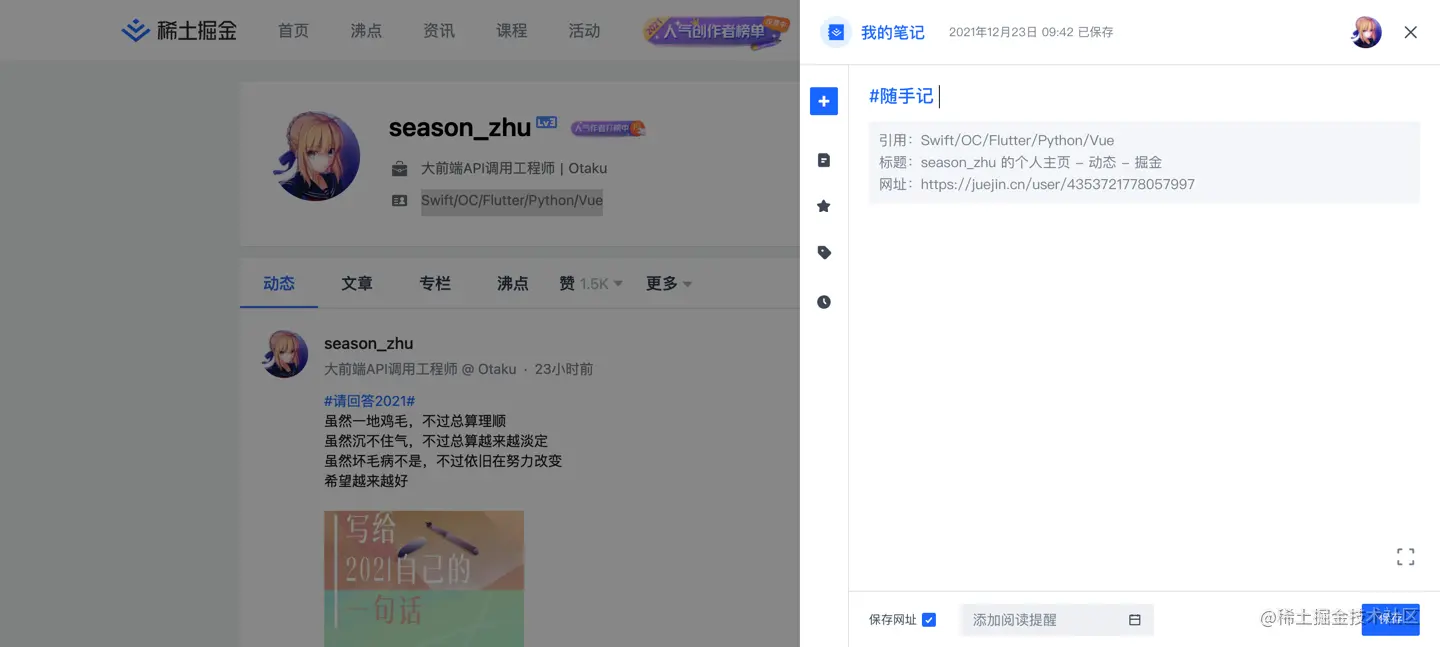Click the juejin.cn user URL text in note

[x=1057, y=184]
